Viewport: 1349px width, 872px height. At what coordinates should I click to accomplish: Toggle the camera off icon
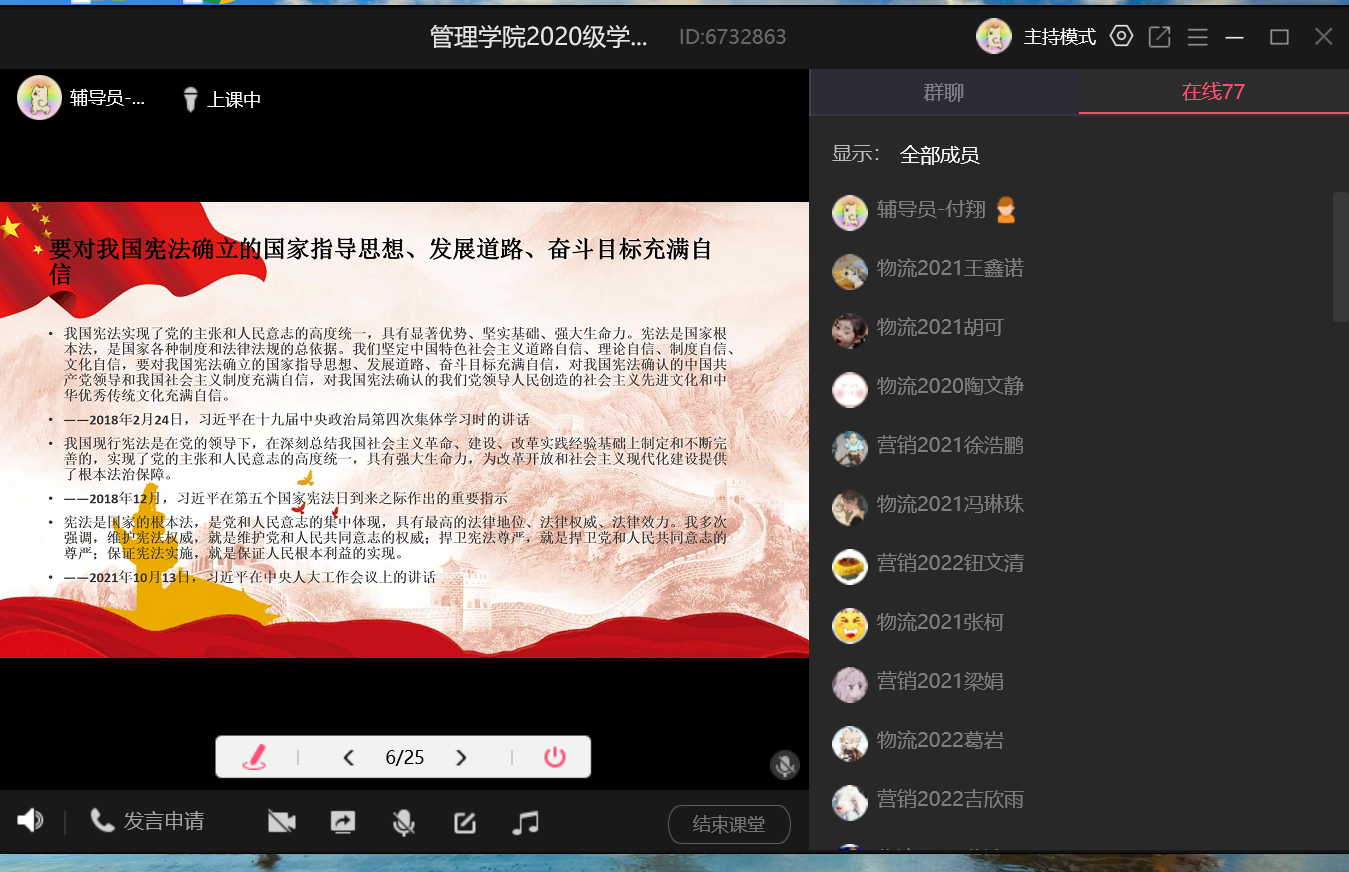[282, 822]
